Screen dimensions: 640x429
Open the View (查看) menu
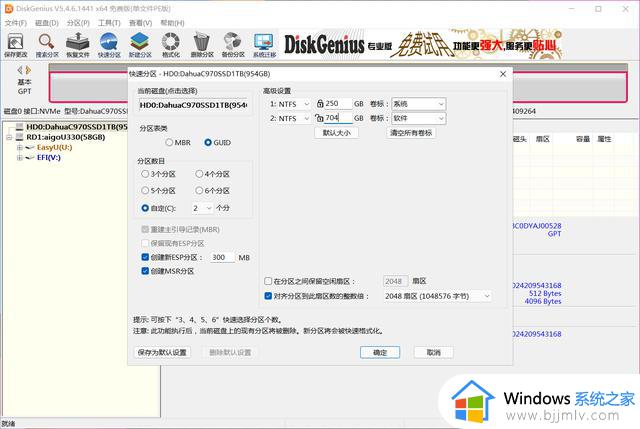[140, 23]
